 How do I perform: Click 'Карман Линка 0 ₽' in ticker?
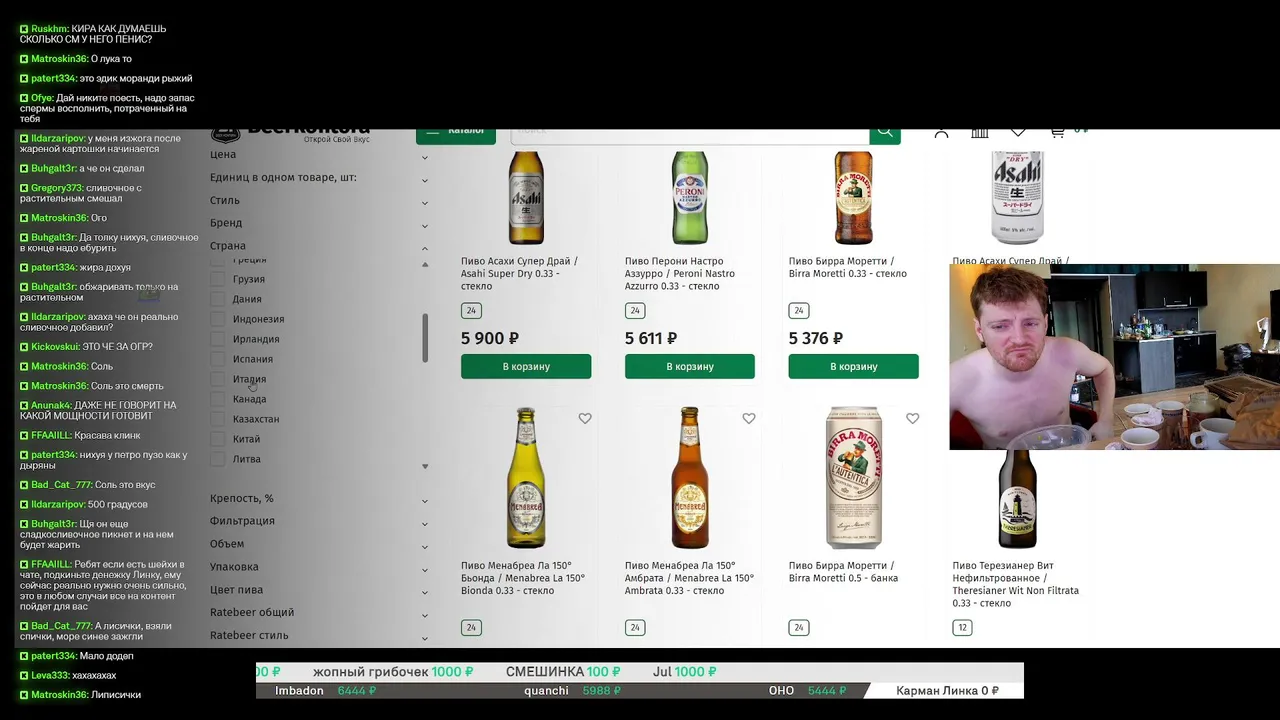947,691
